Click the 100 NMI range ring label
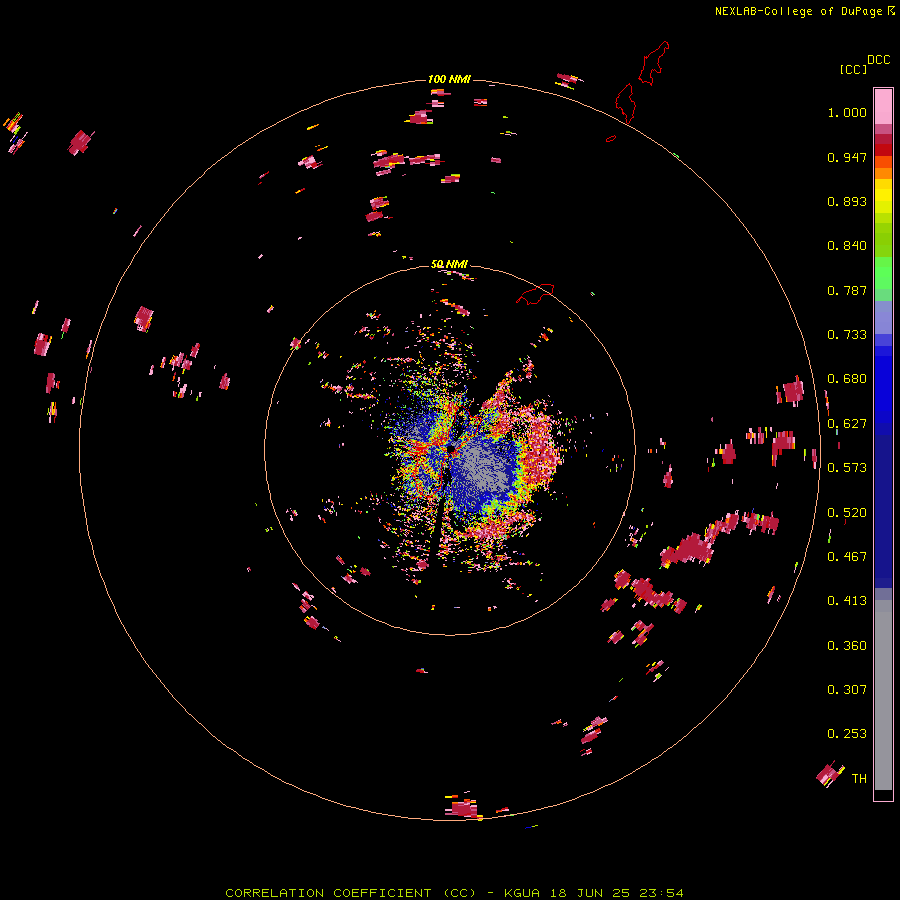Image resolution: width=900 pixels, height=900 pixels. point(449,79)
